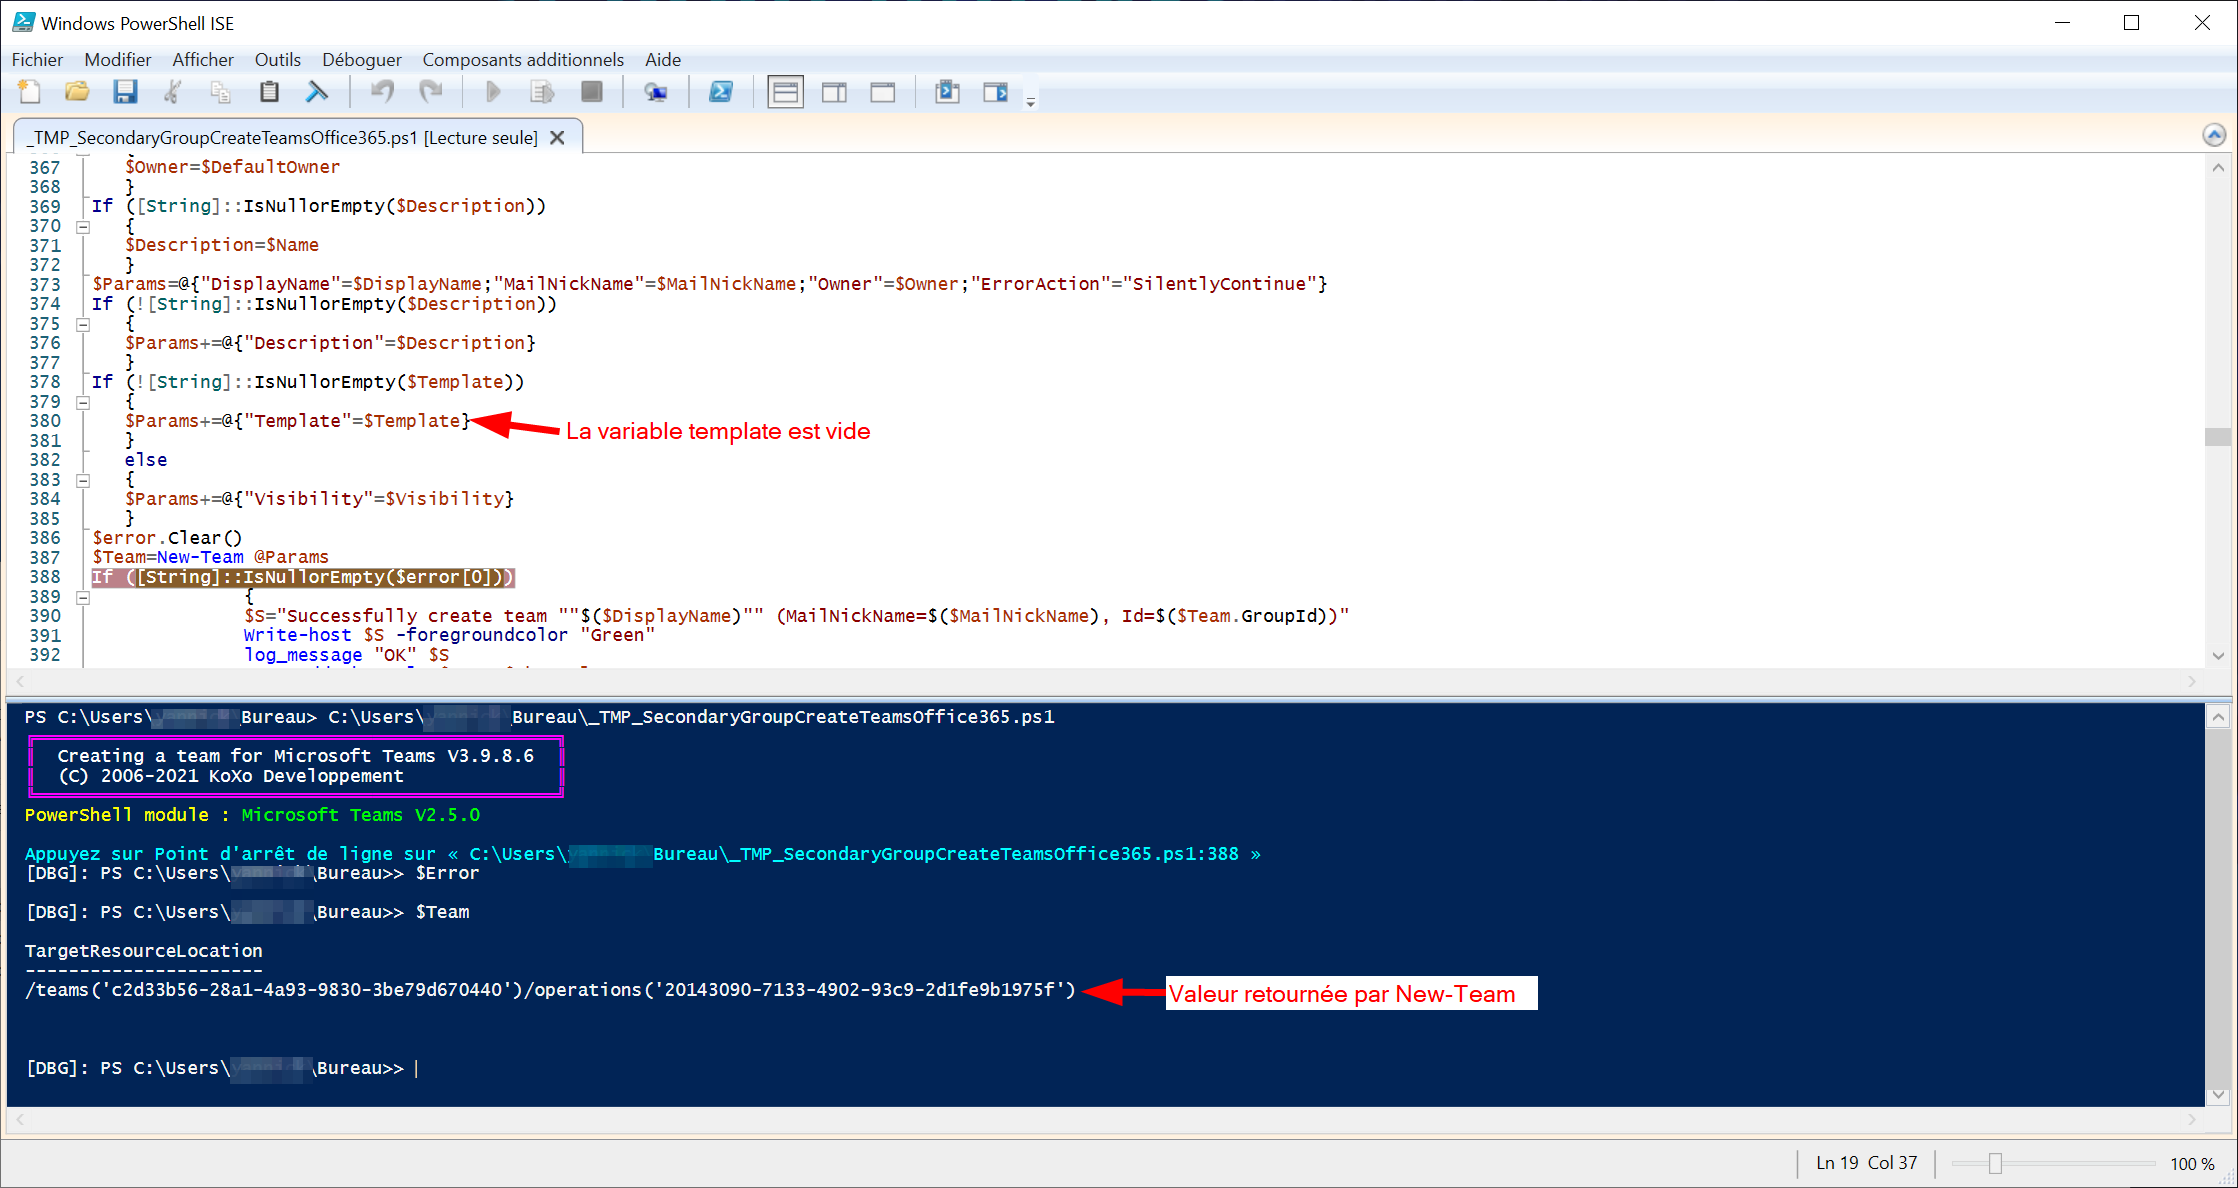Click the Creating a team for Microsoft Teams text
The width and height of the screenshot is (2238, 1188).
[296, 756]
